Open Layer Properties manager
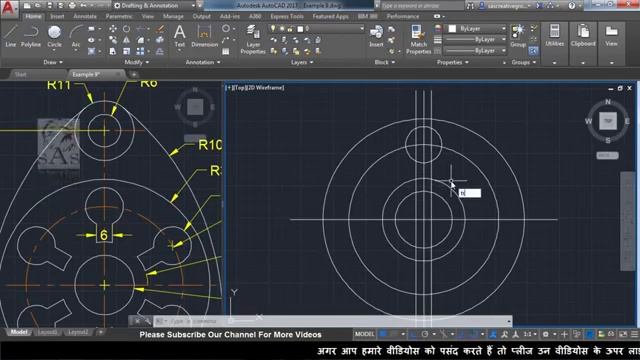Viewport: 640px width, 360px height. 253,39
